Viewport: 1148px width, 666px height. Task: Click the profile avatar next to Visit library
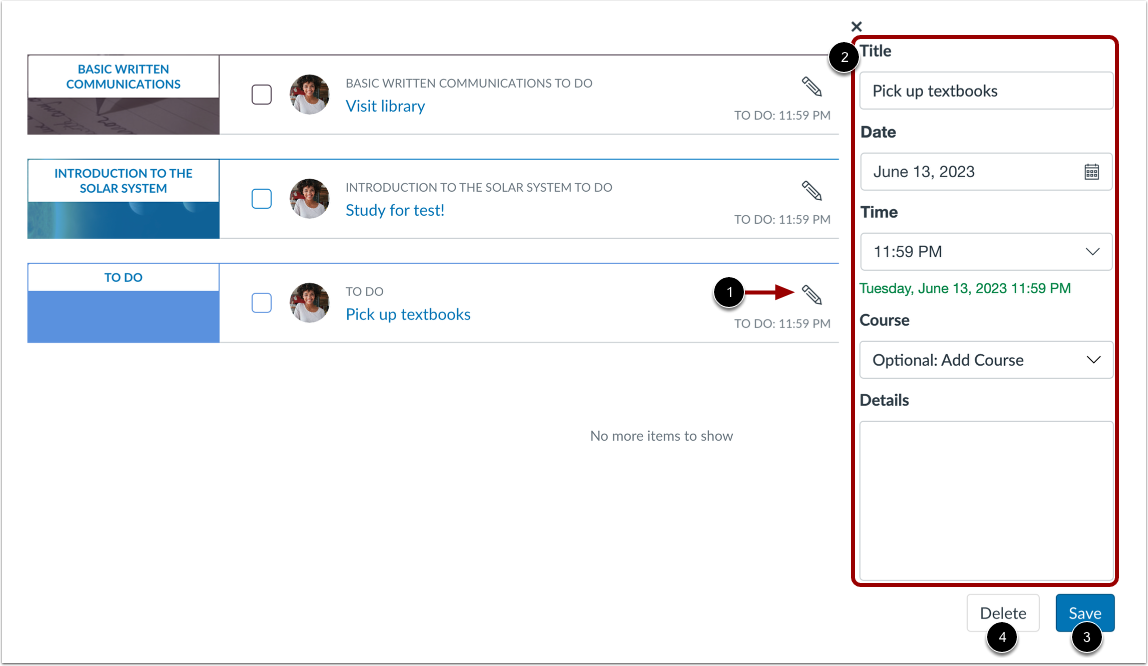(x=310, y=95)
